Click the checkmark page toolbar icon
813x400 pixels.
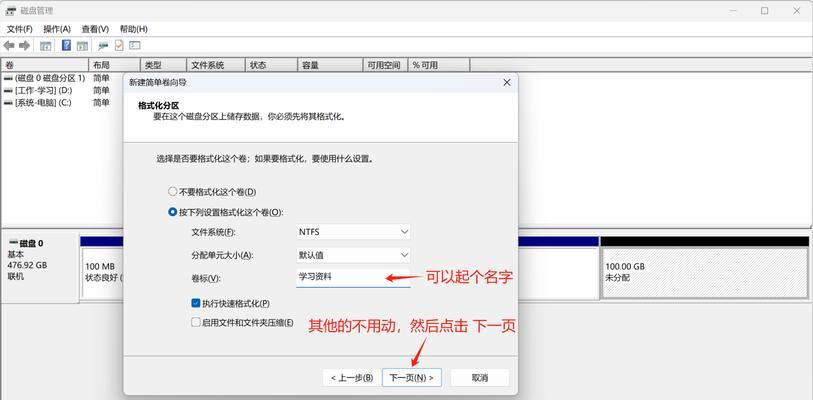(x=119, y=46)
